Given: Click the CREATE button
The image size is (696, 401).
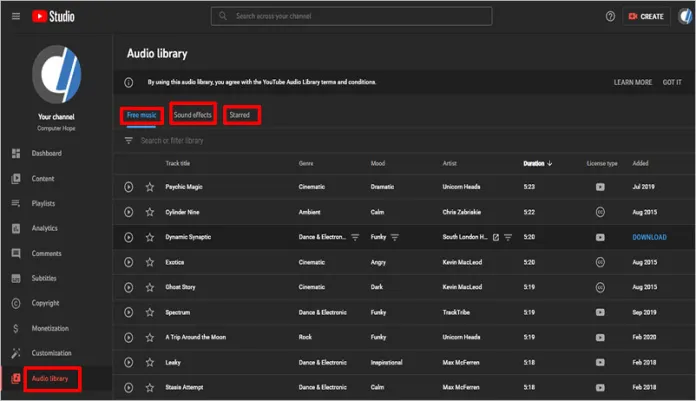Looking at the screenshot, I should coord(645,17).
